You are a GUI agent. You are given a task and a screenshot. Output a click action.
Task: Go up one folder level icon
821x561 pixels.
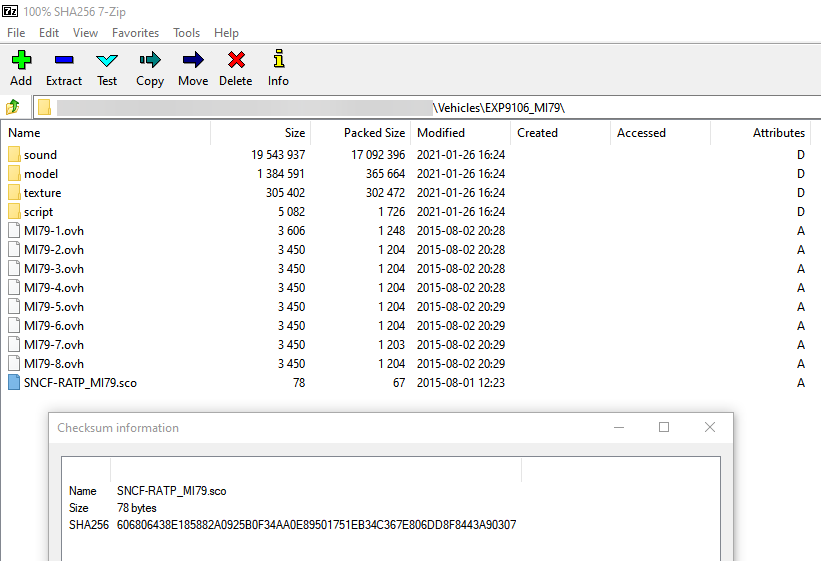13,107
